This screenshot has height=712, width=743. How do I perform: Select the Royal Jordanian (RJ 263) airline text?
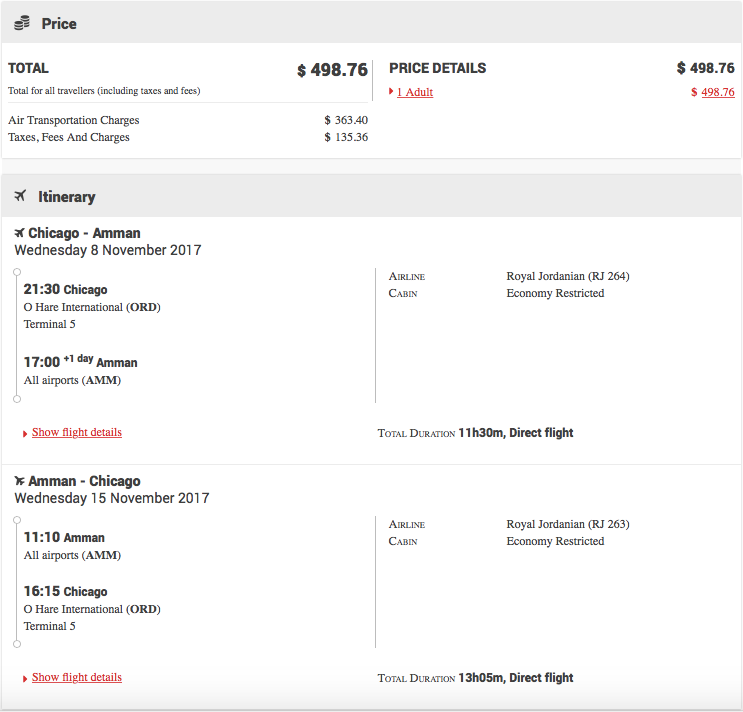coord(567,524)
